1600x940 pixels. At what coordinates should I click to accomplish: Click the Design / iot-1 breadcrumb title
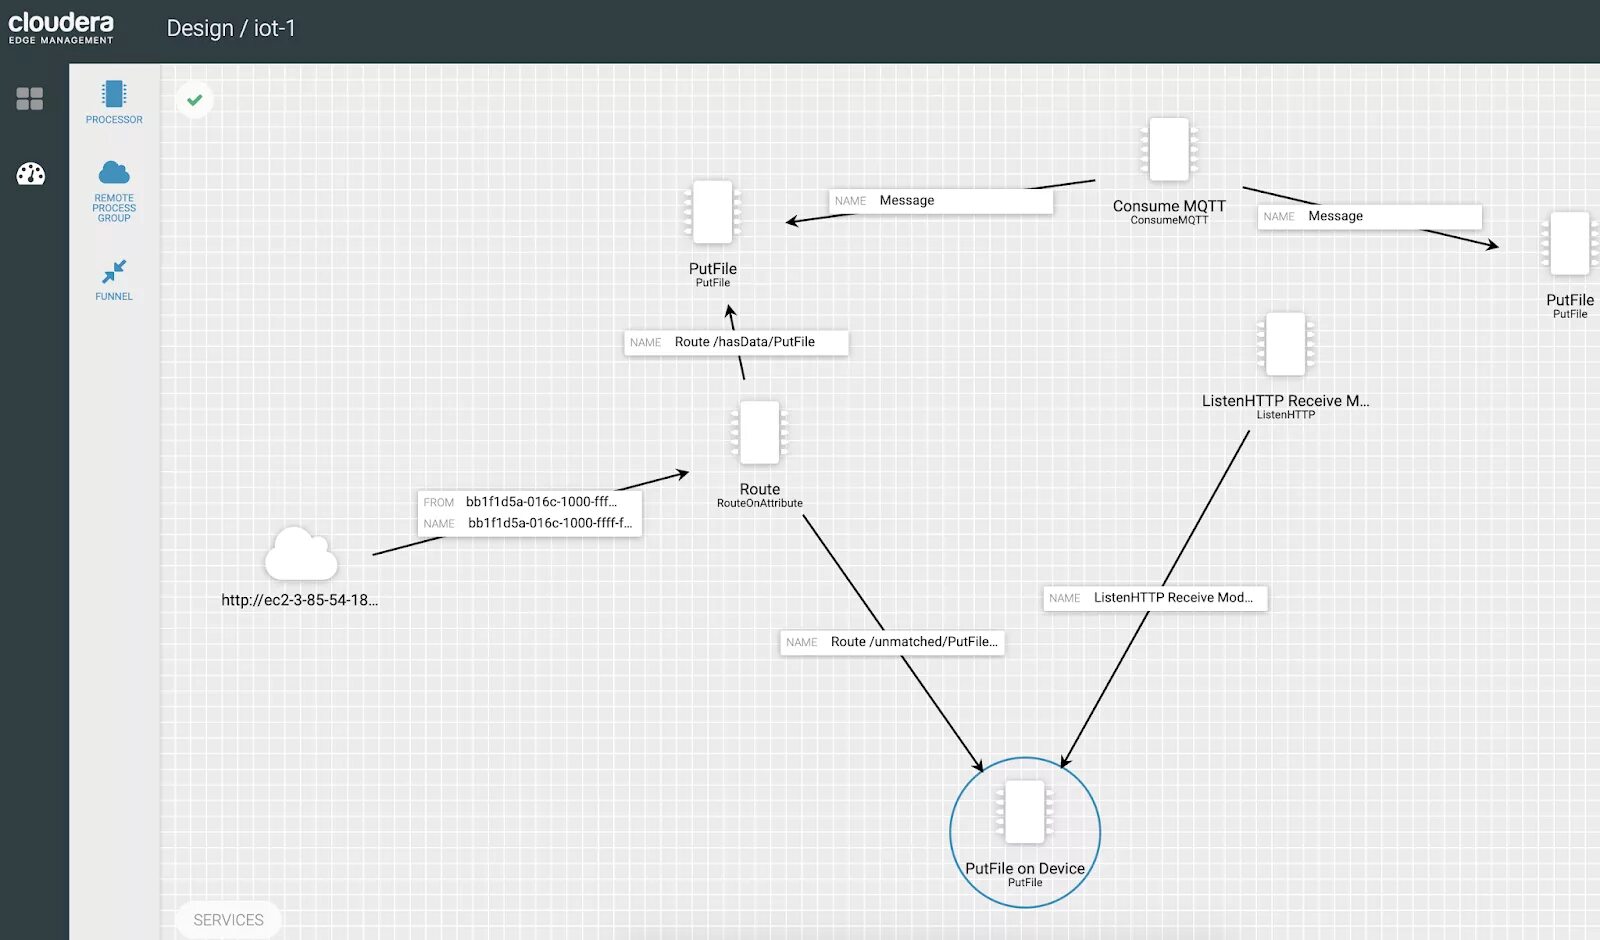(231, 28)
